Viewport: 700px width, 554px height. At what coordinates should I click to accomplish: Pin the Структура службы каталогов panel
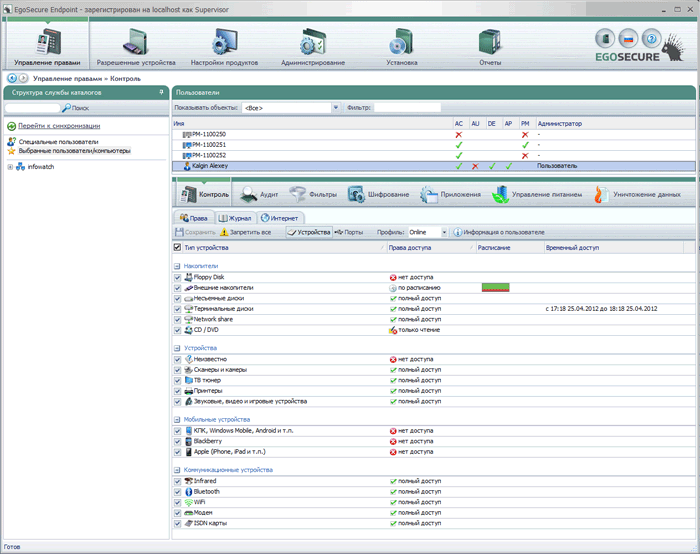click(x=161, y=92)
